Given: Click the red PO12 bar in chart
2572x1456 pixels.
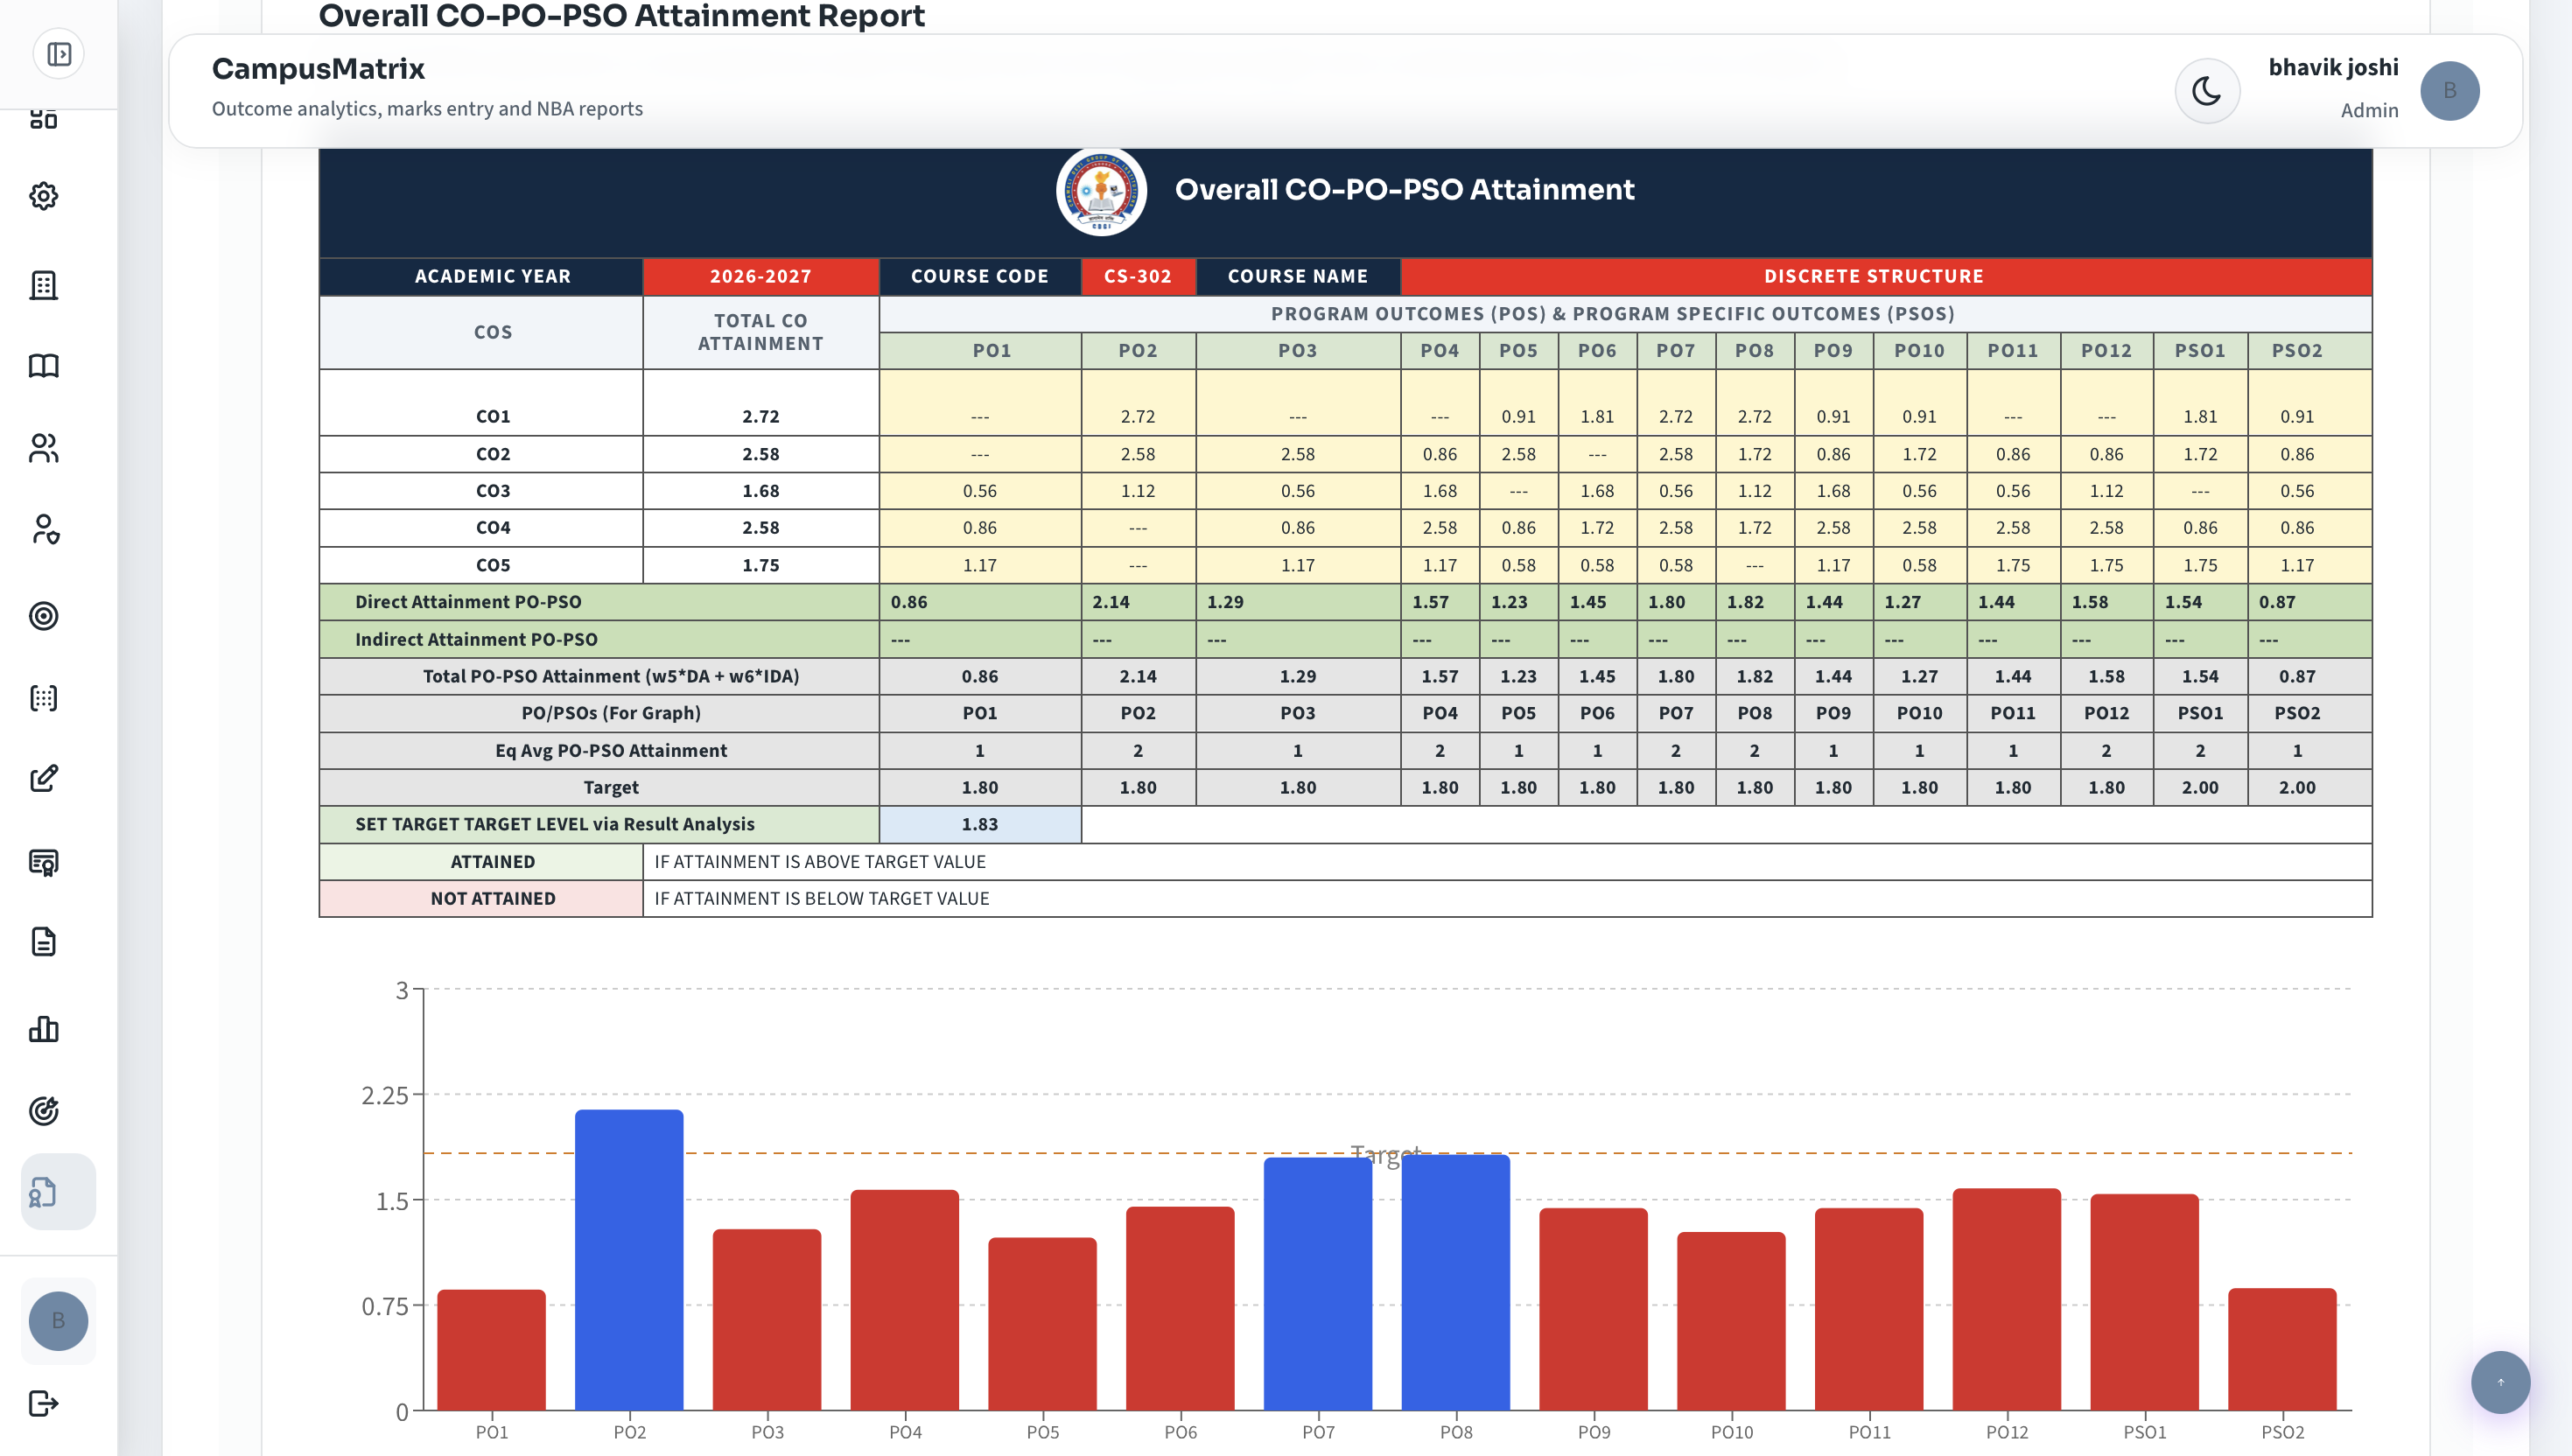Looking at the screenshot, I should pos(2007,1299).
